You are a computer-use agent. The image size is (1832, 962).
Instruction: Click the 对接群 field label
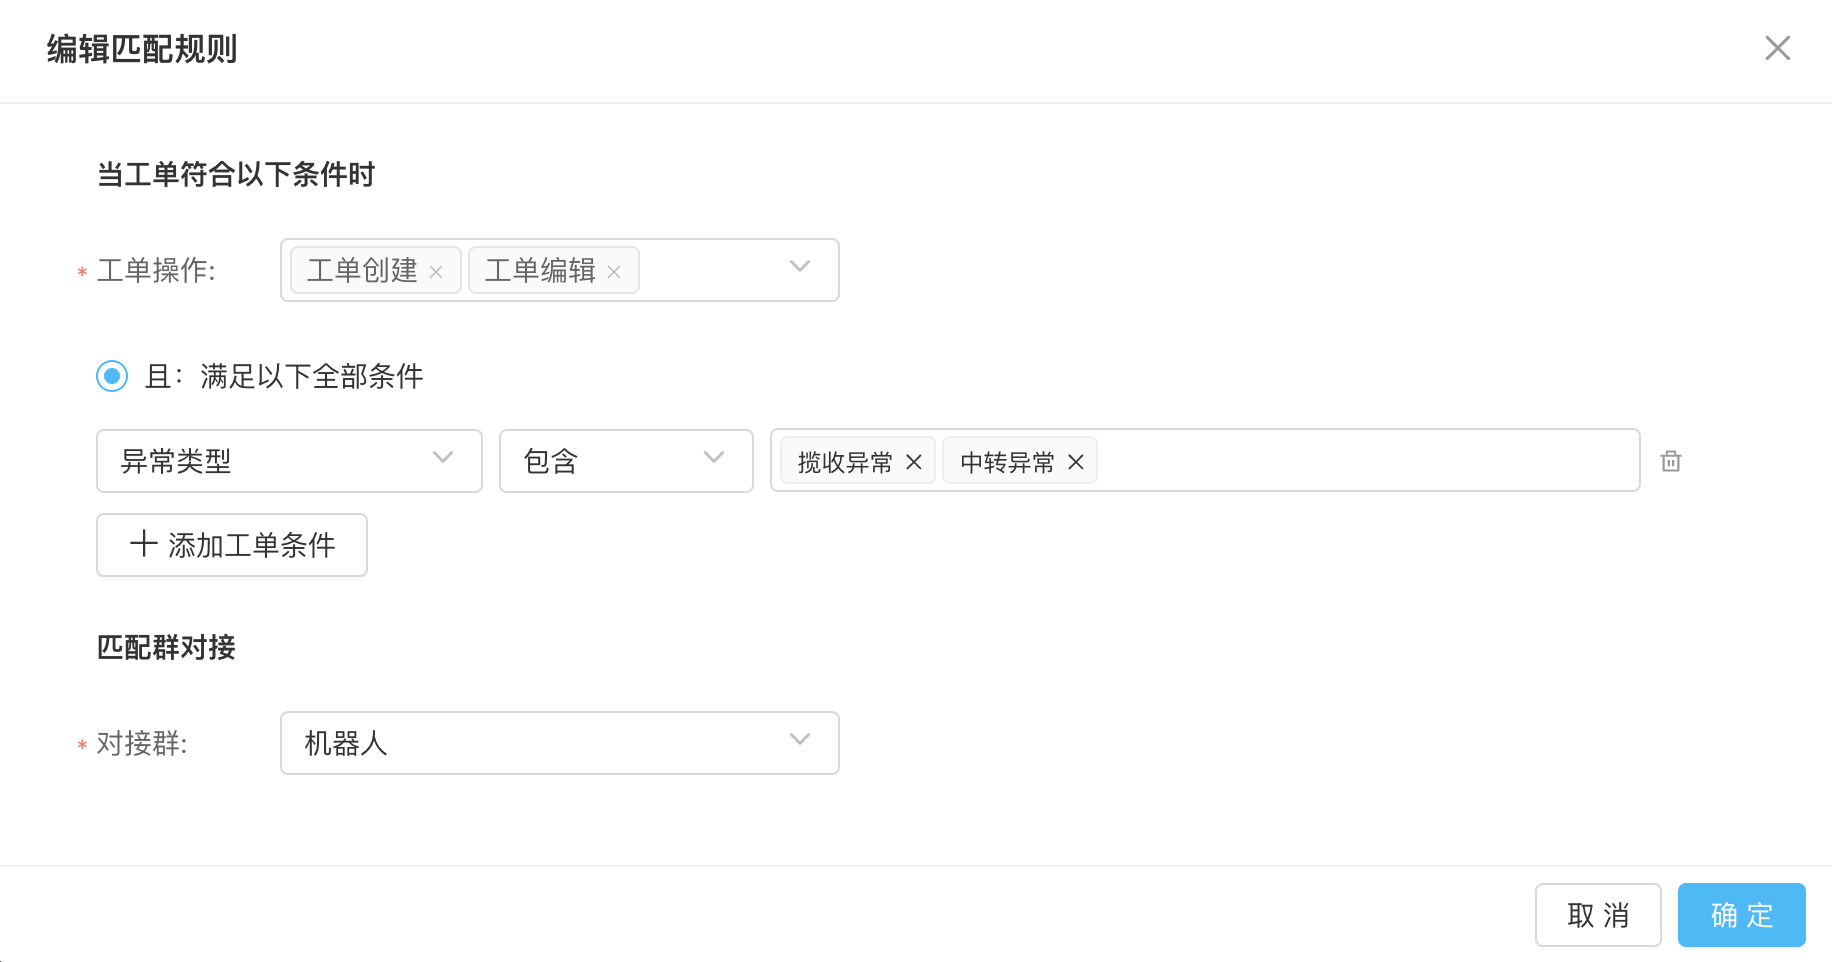click(x=142, y=744)
